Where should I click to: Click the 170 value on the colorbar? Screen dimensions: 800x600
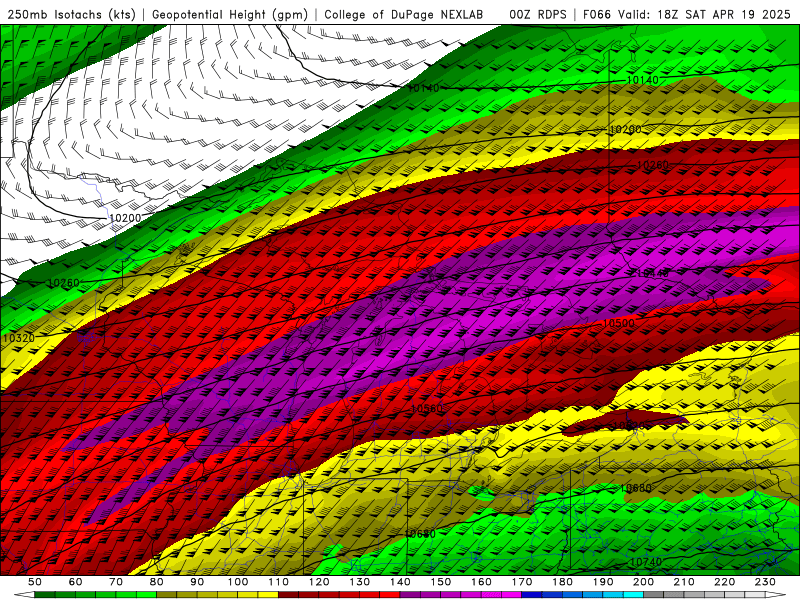(521, 582)
